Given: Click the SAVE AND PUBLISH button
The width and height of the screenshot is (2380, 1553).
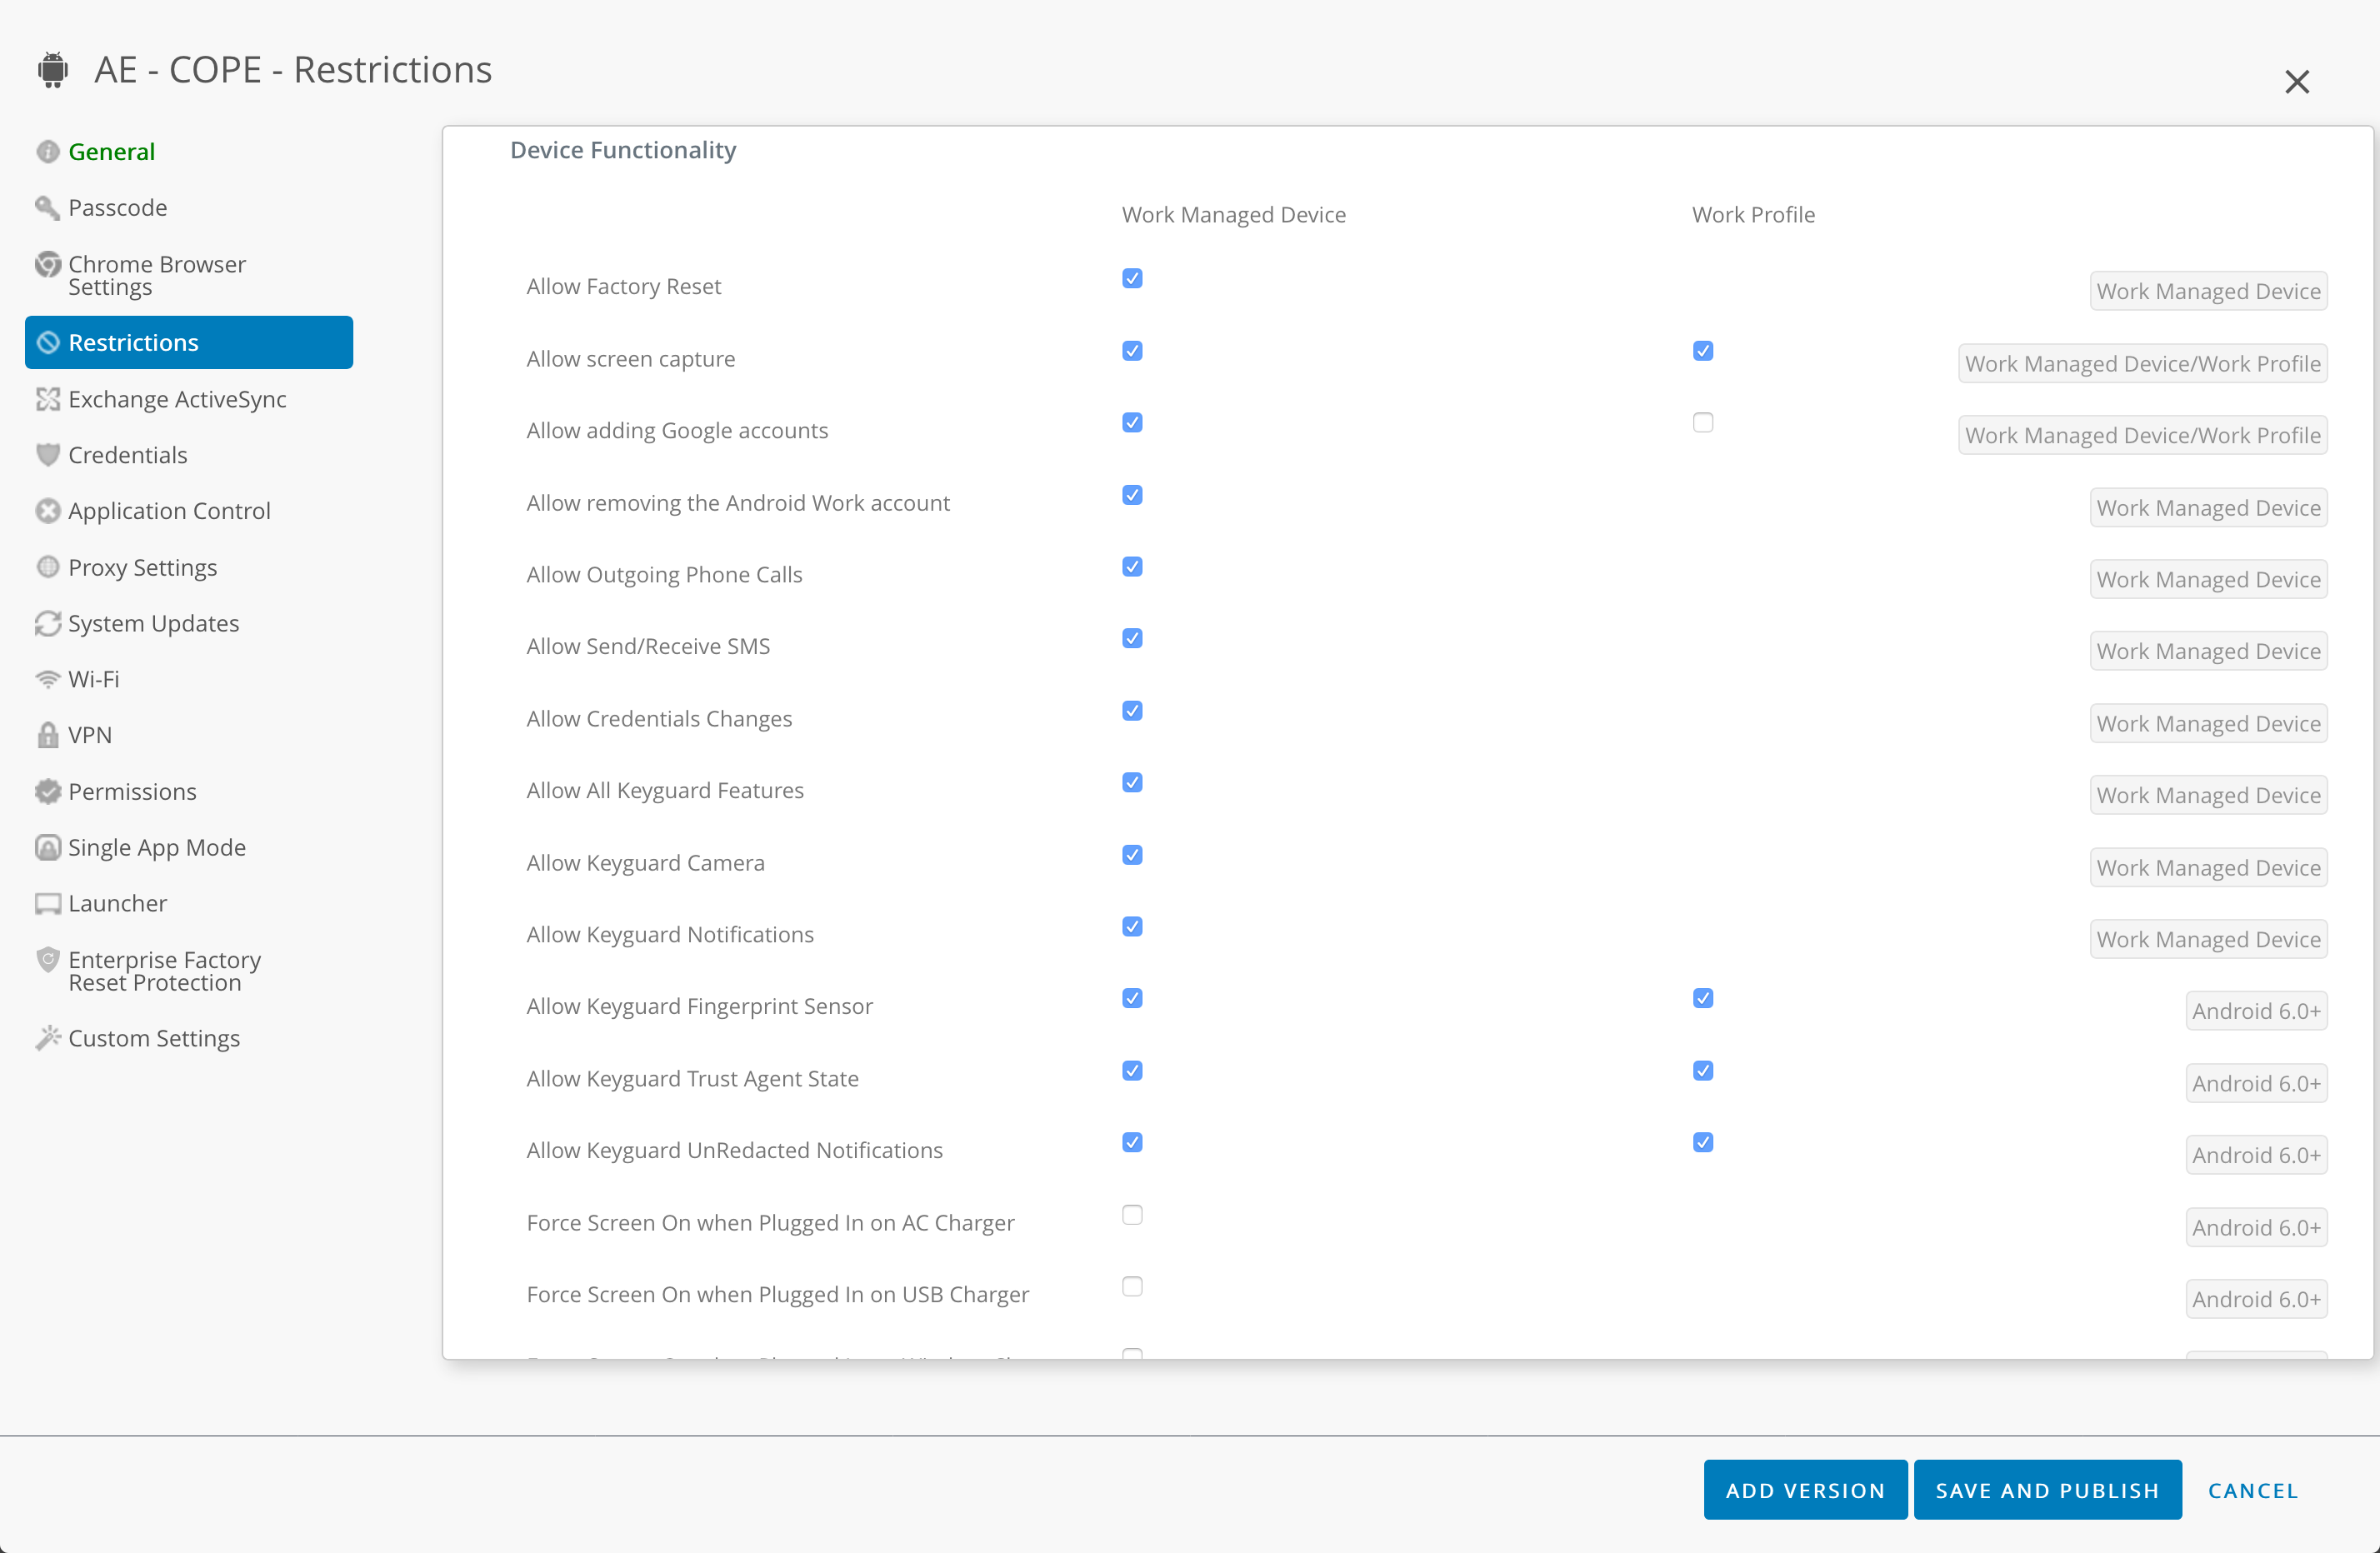Looking at the screenshot, I should [2046, 1489].
